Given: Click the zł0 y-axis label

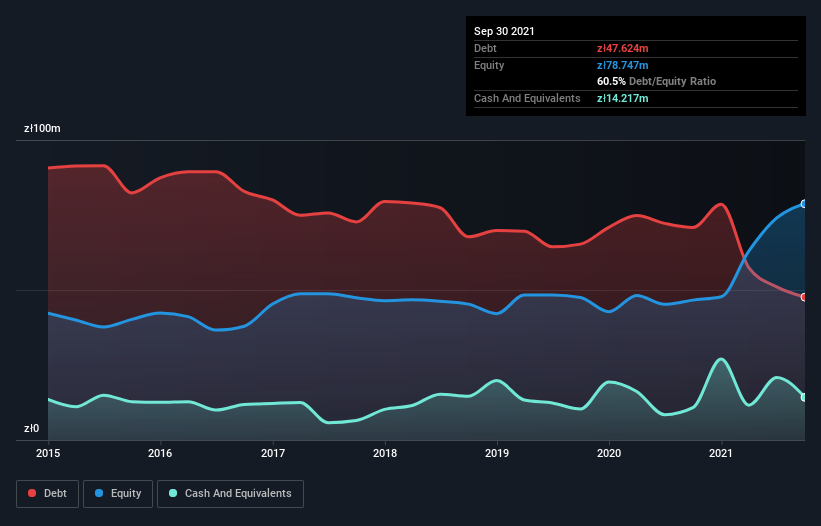Looking at the screenshot, I should point(31,429).
